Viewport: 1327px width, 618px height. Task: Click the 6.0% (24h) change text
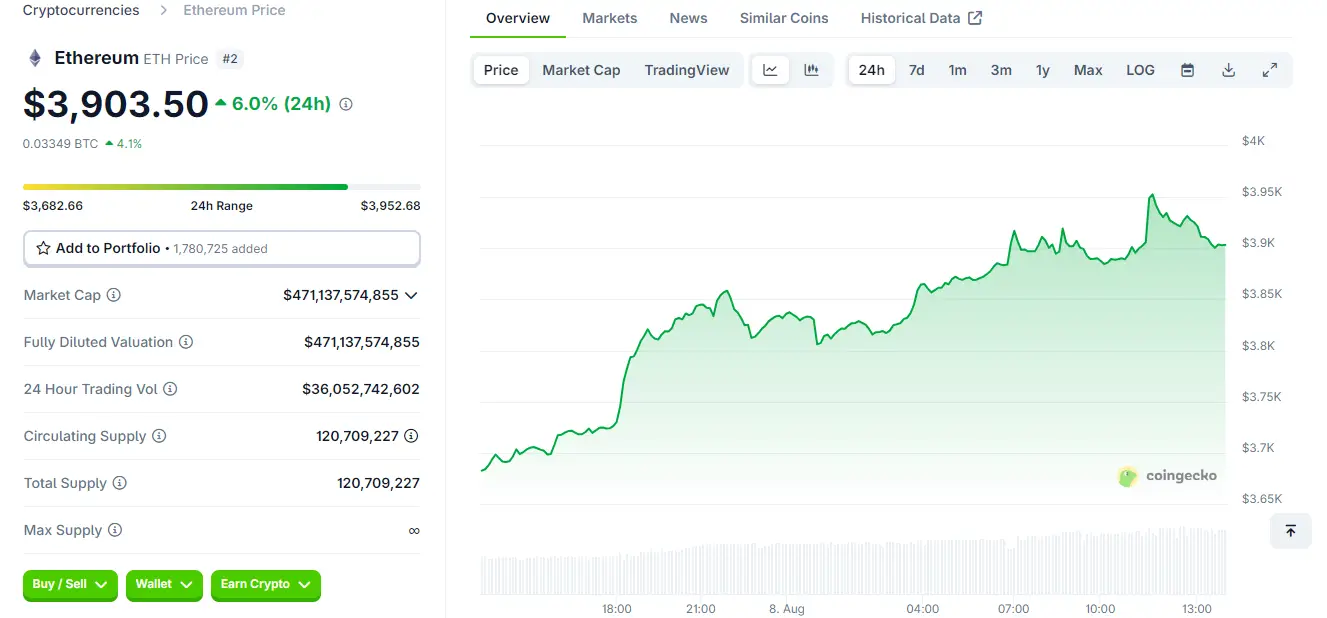[281, 104]
